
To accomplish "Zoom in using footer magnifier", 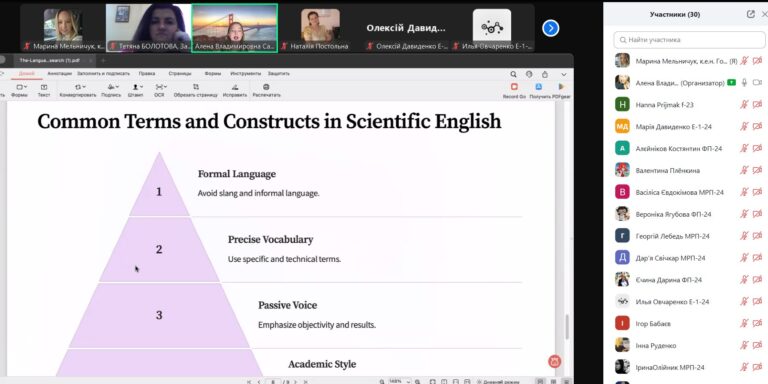I will click(x=417, y=381).
